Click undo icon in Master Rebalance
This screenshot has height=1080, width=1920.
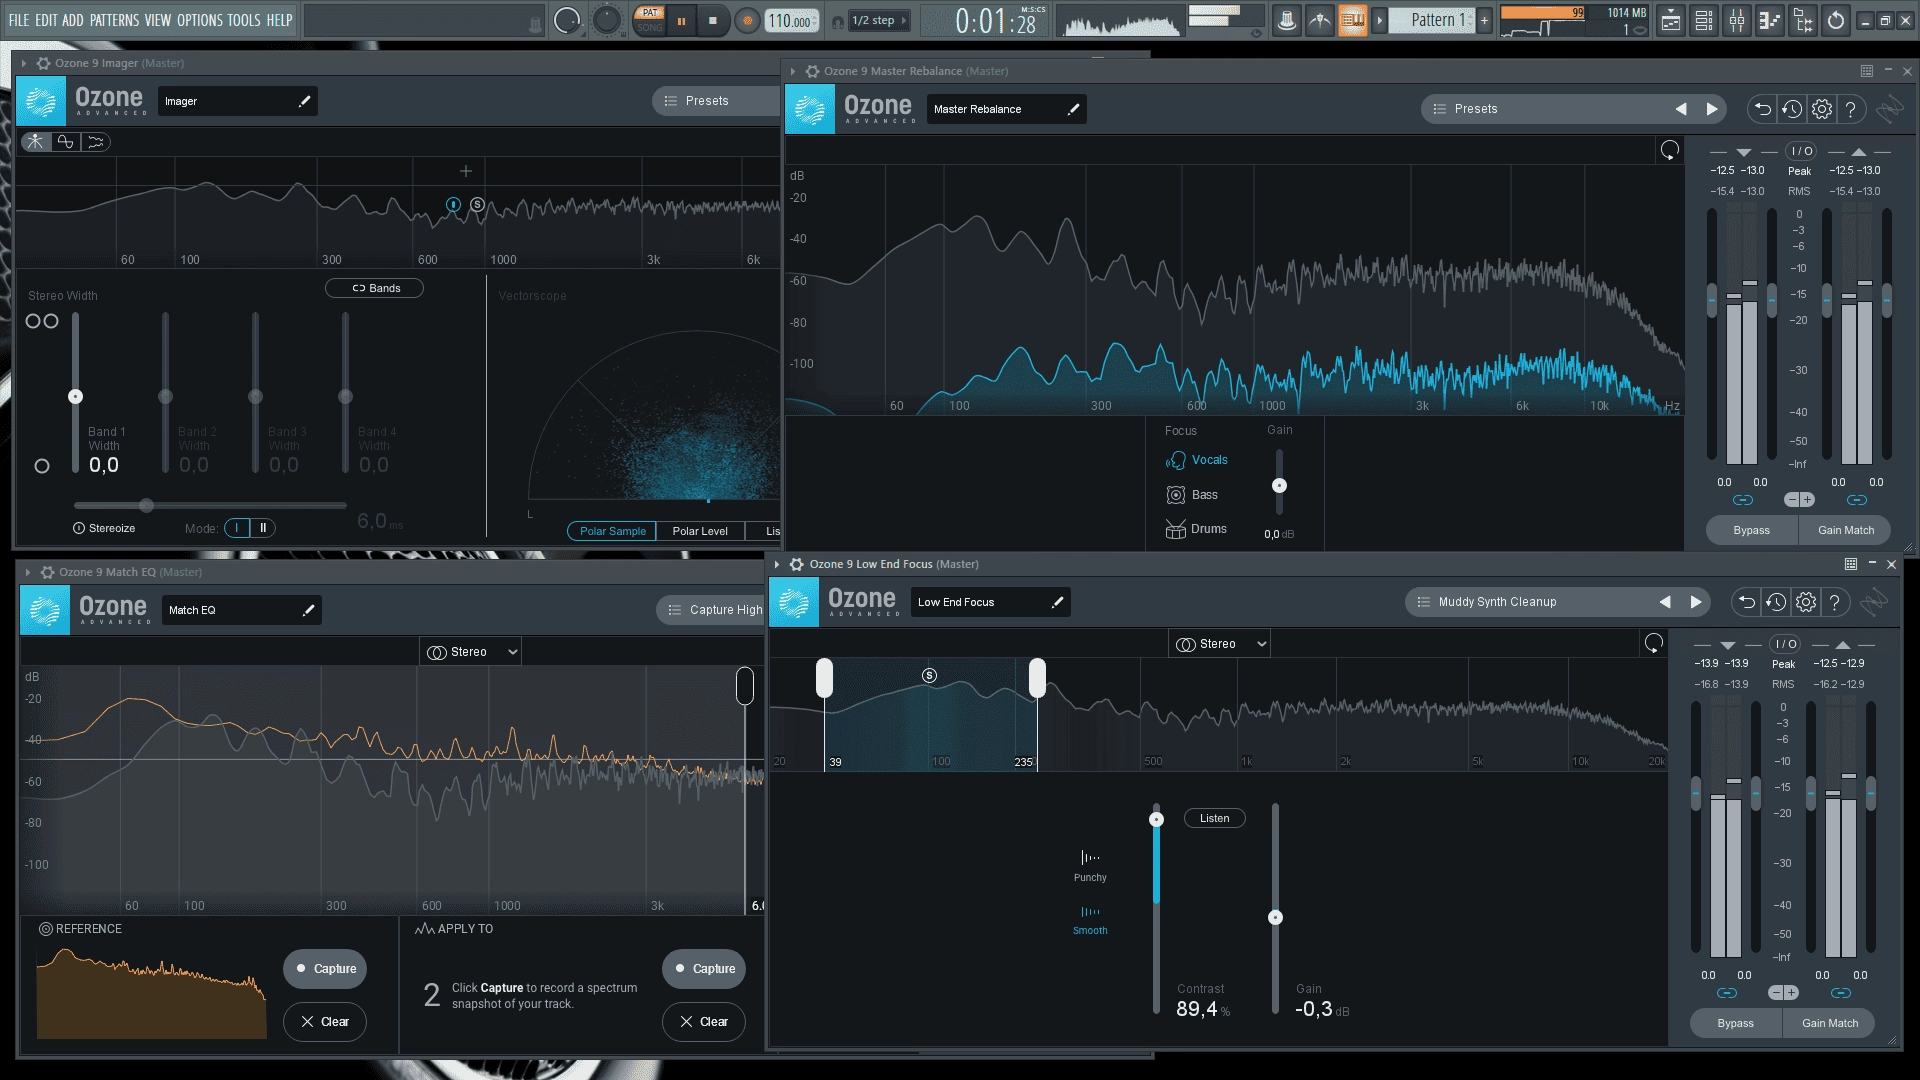1762,109
